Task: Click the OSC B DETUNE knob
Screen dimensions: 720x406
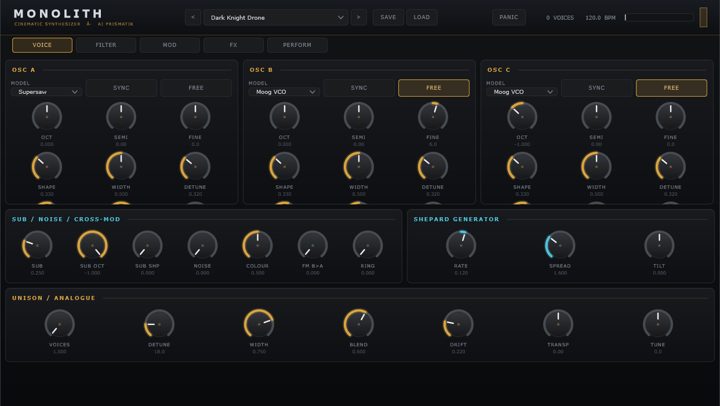Action: coord(433,167)
